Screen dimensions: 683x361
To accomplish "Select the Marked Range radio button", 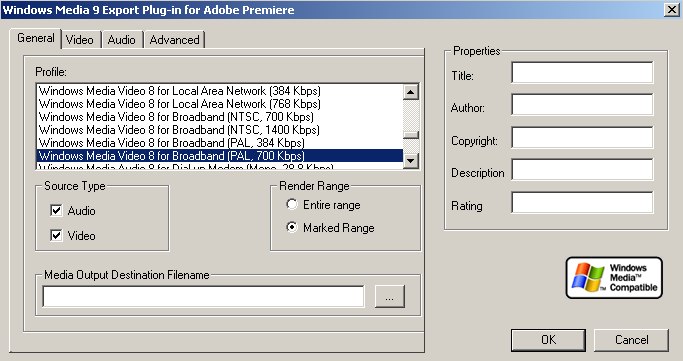I will point(291,227).
